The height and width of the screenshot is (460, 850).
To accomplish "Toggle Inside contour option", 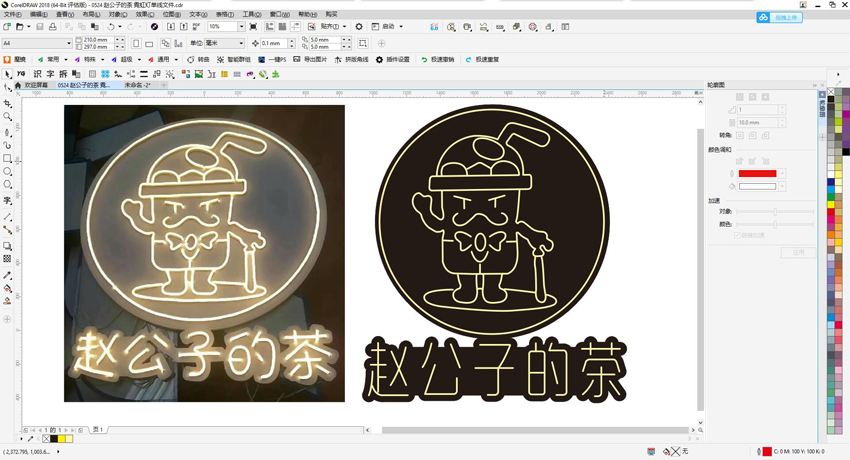I will [x=752, y=96].
